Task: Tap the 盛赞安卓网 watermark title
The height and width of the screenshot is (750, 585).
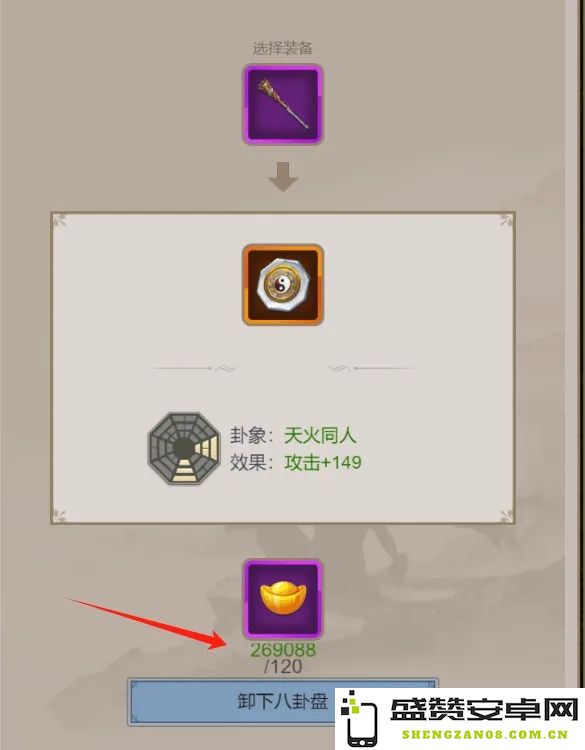Action: pos(485,709)
